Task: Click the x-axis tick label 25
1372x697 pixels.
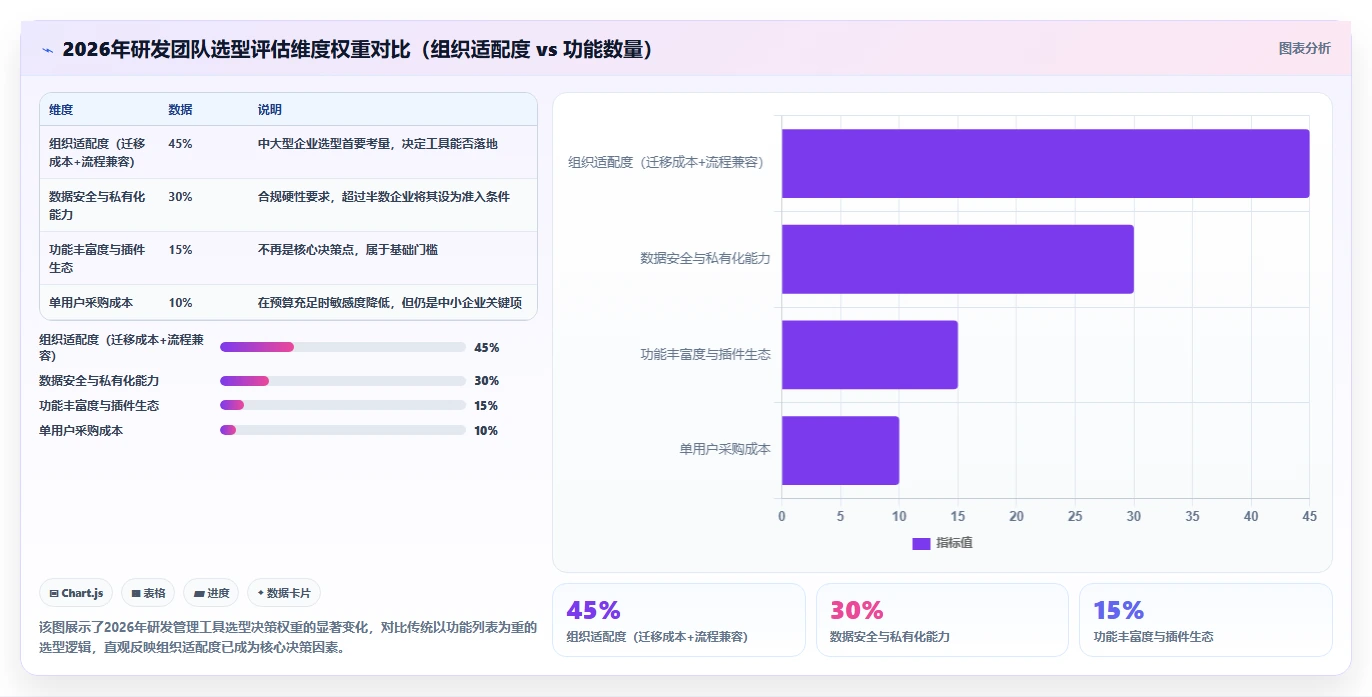Action: (1075, 516)
